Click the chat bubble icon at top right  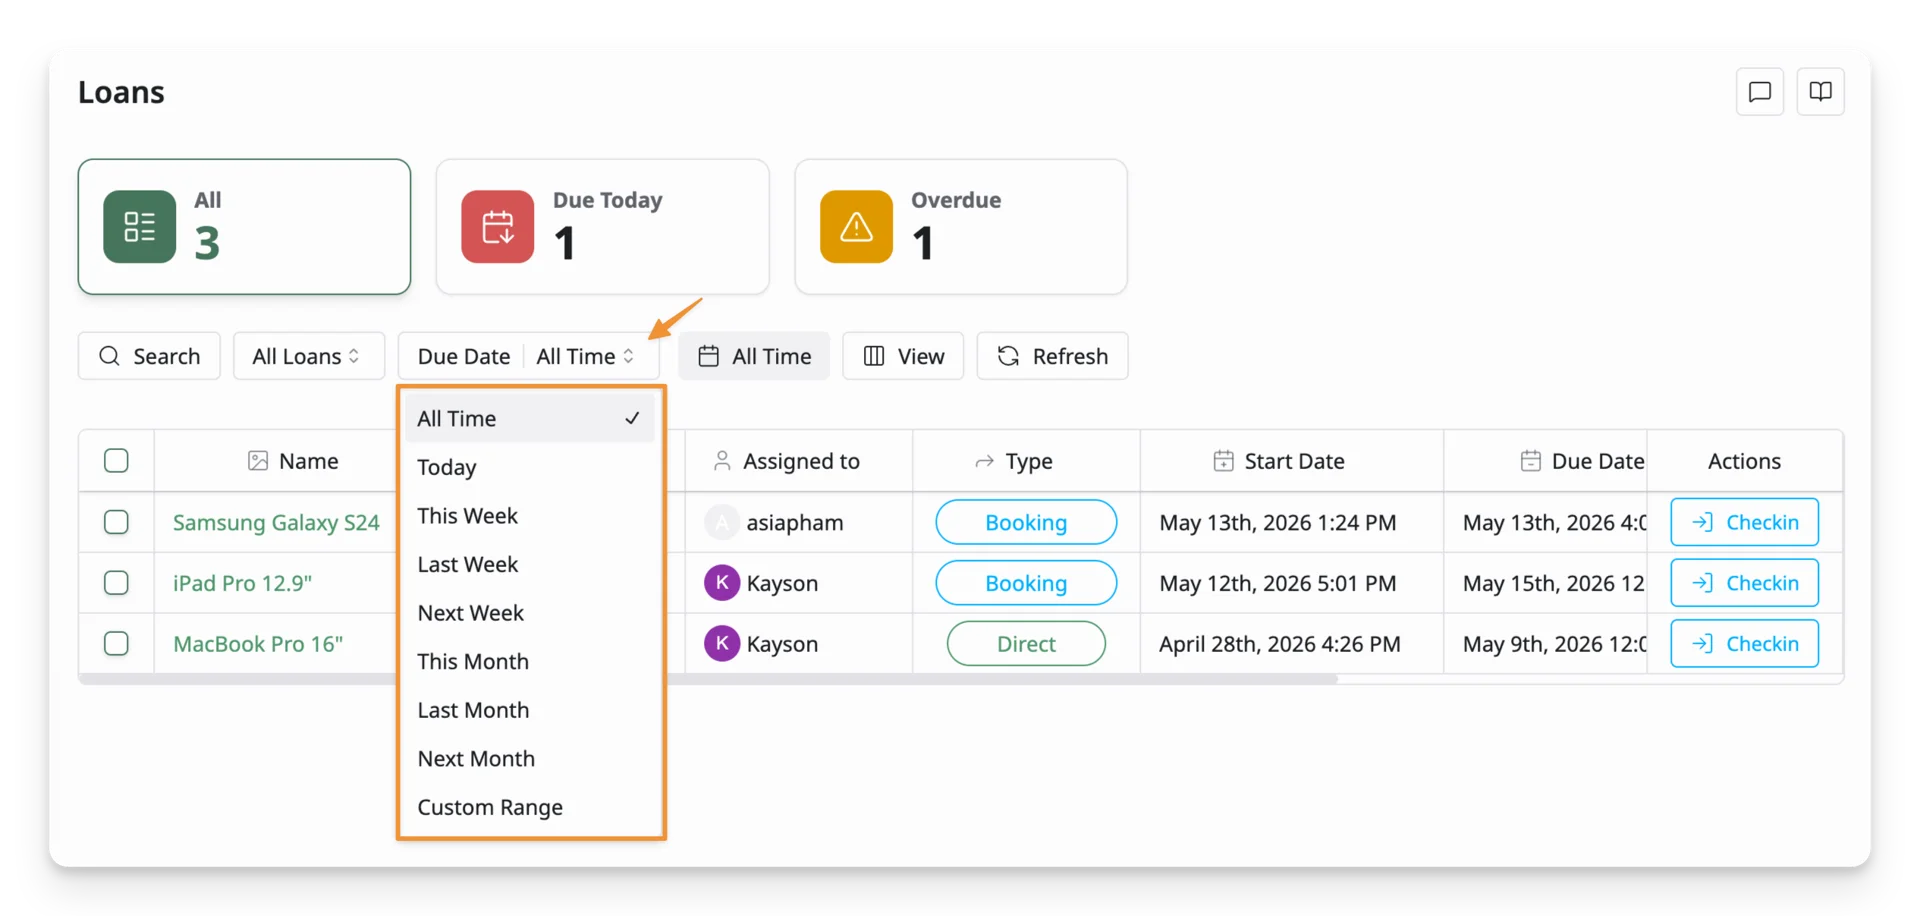coord(1759,92)
